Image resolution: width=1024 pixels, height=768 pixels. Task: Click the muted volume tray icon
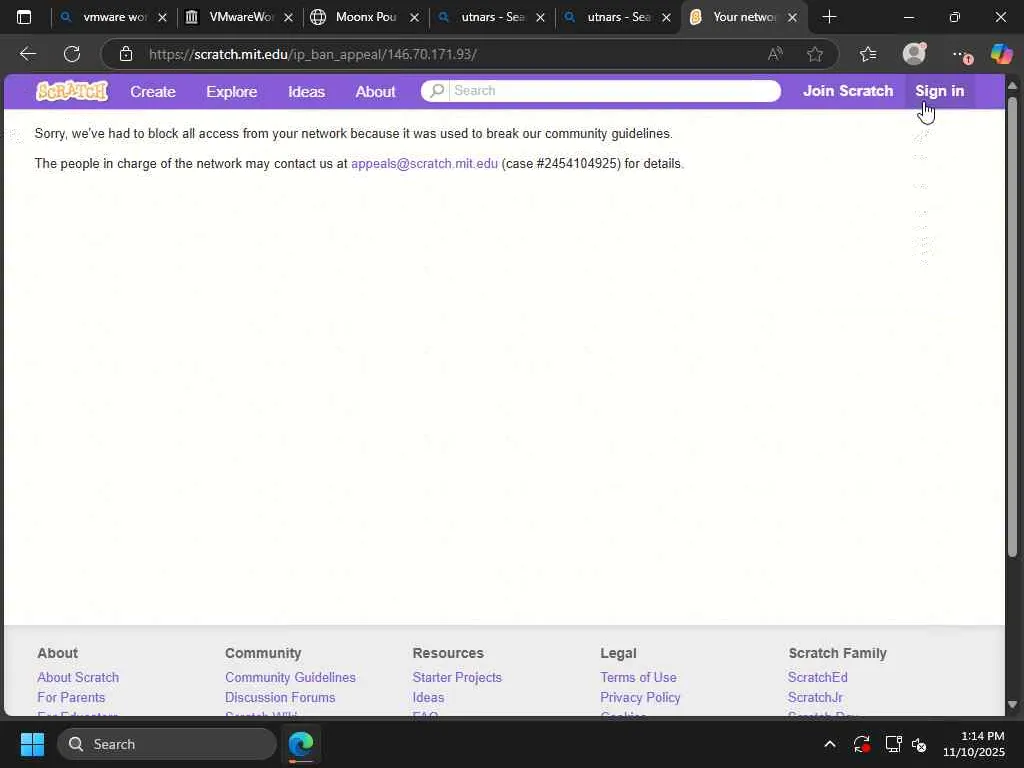tap(919, 744)
